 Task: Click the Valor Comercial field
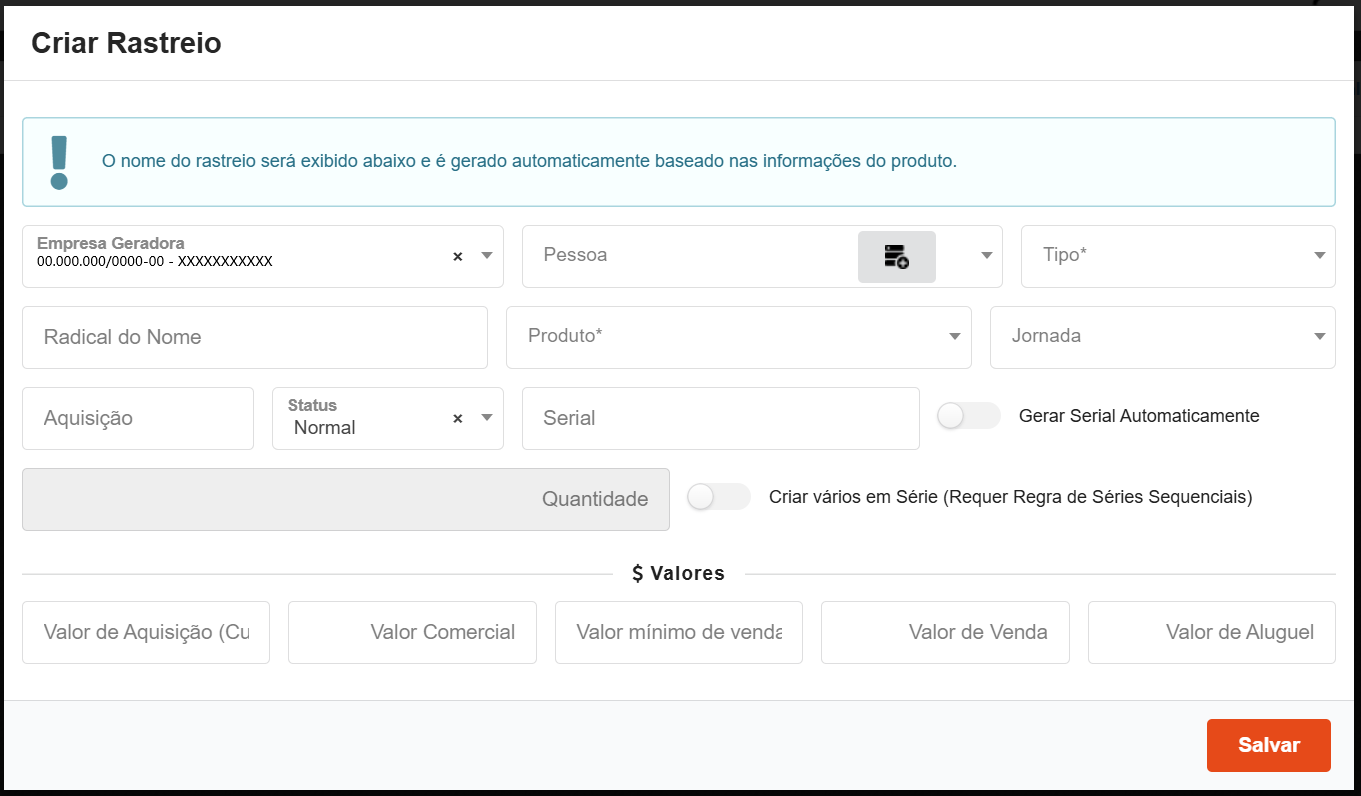pyautogui.click(x=412, y=632)
